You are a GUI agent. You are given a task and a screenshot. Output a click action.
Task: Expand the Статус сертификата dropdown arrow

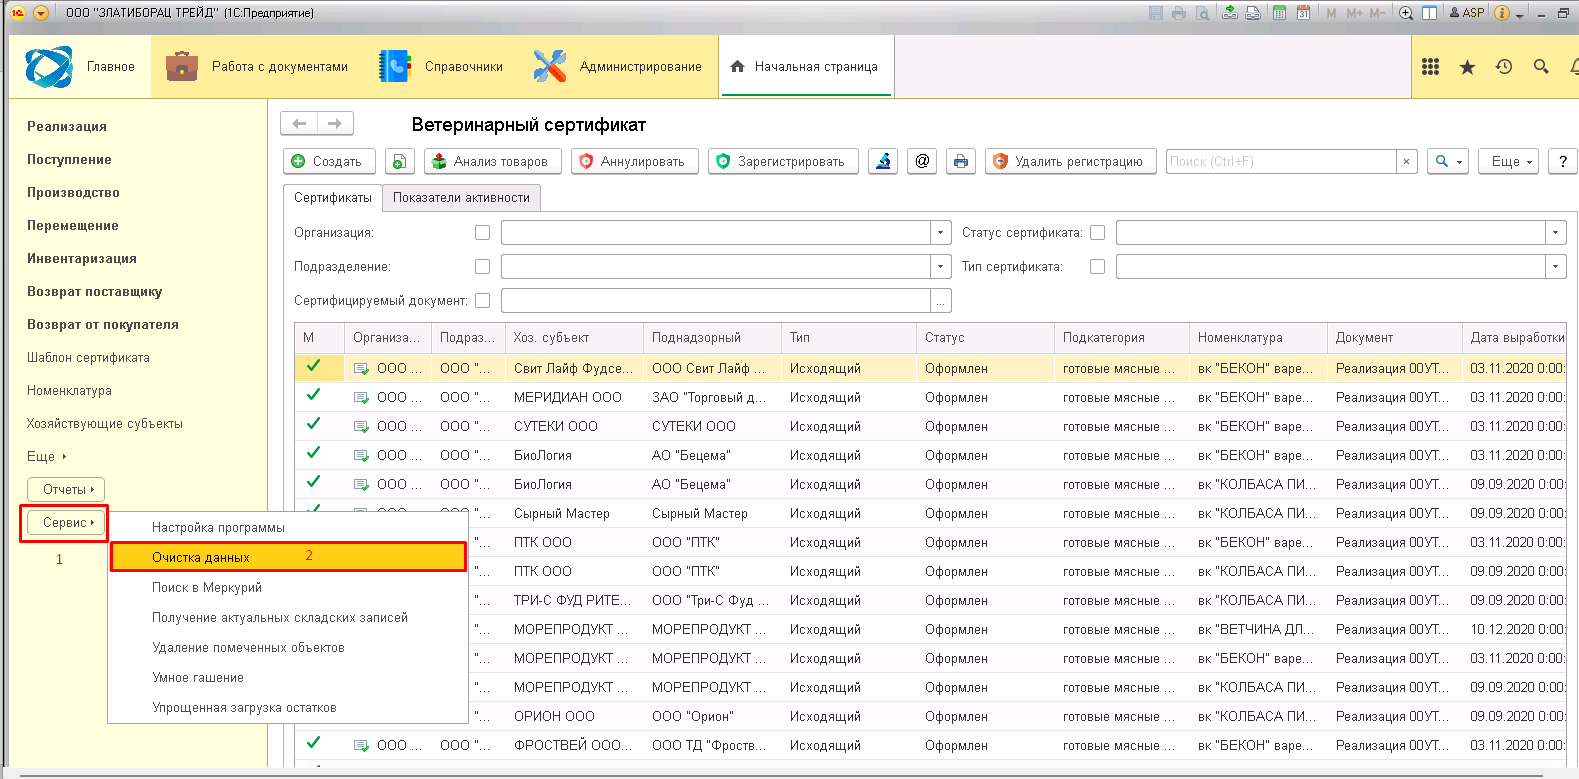coord(1555,233)
